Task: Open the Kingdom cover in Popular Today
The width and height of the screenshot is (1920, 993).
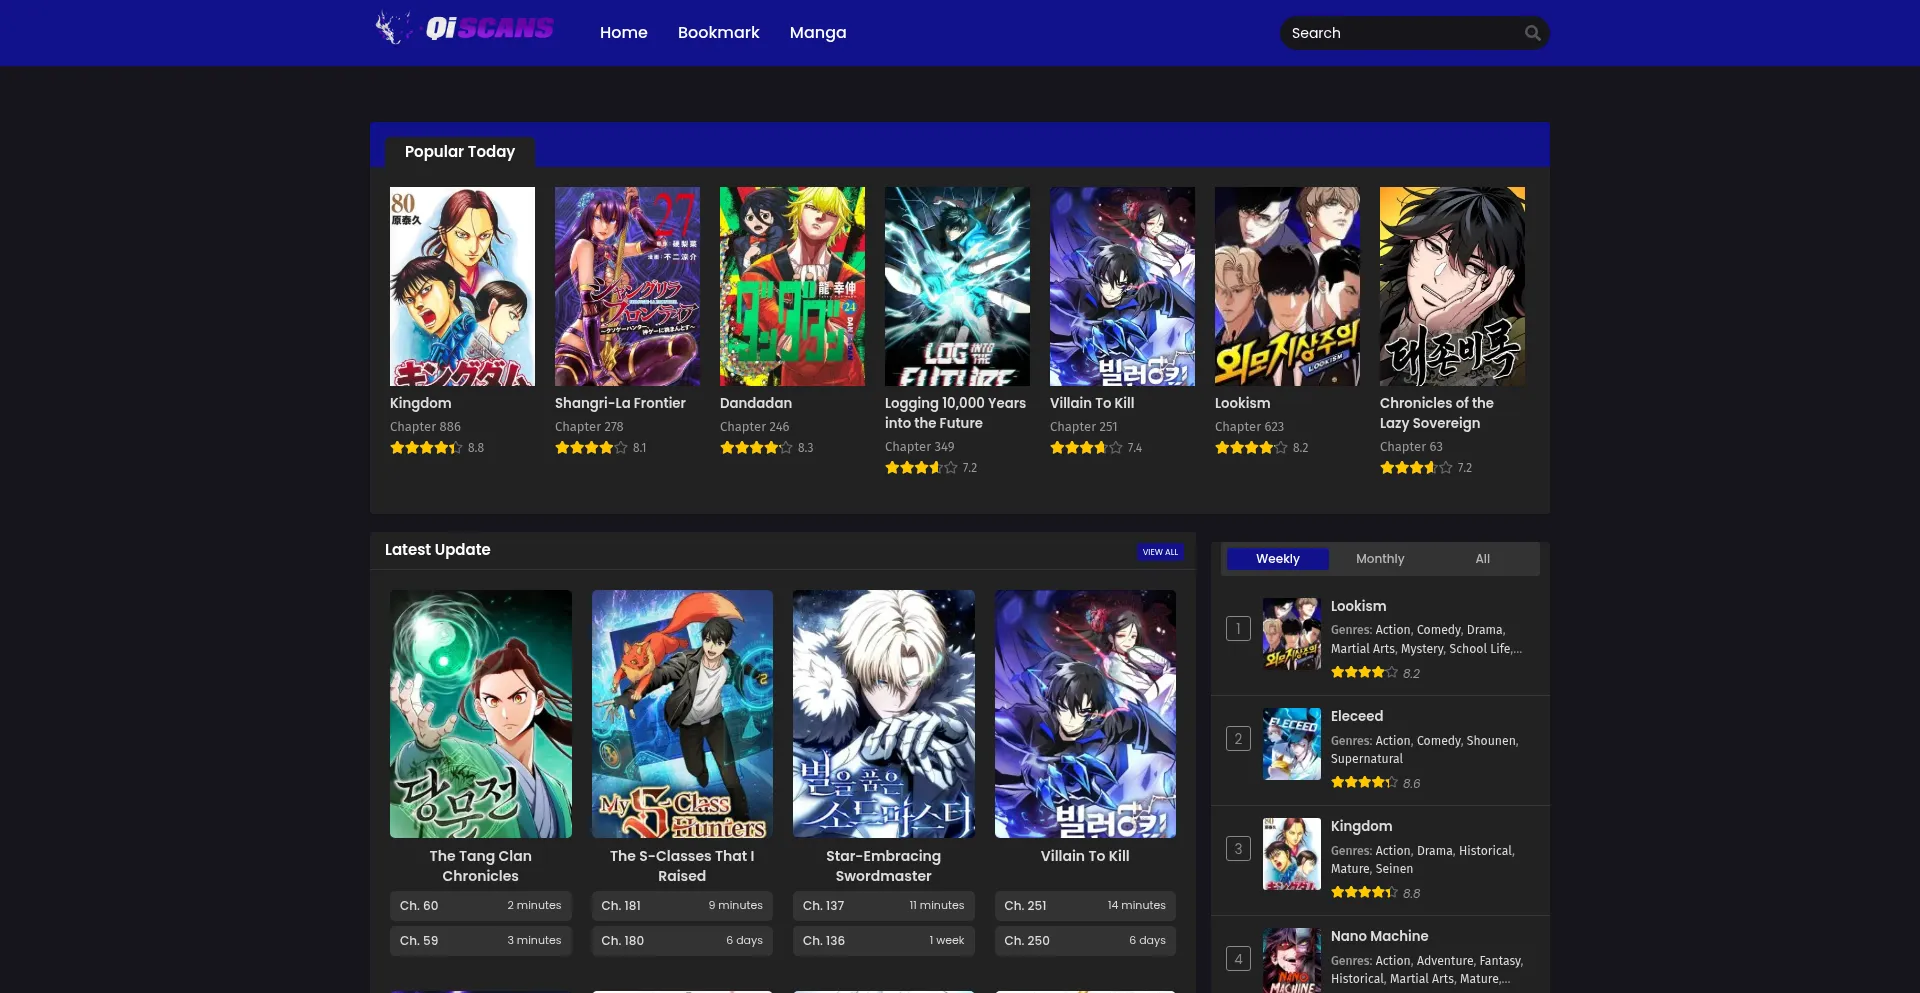Action: [x=462, y=286]
